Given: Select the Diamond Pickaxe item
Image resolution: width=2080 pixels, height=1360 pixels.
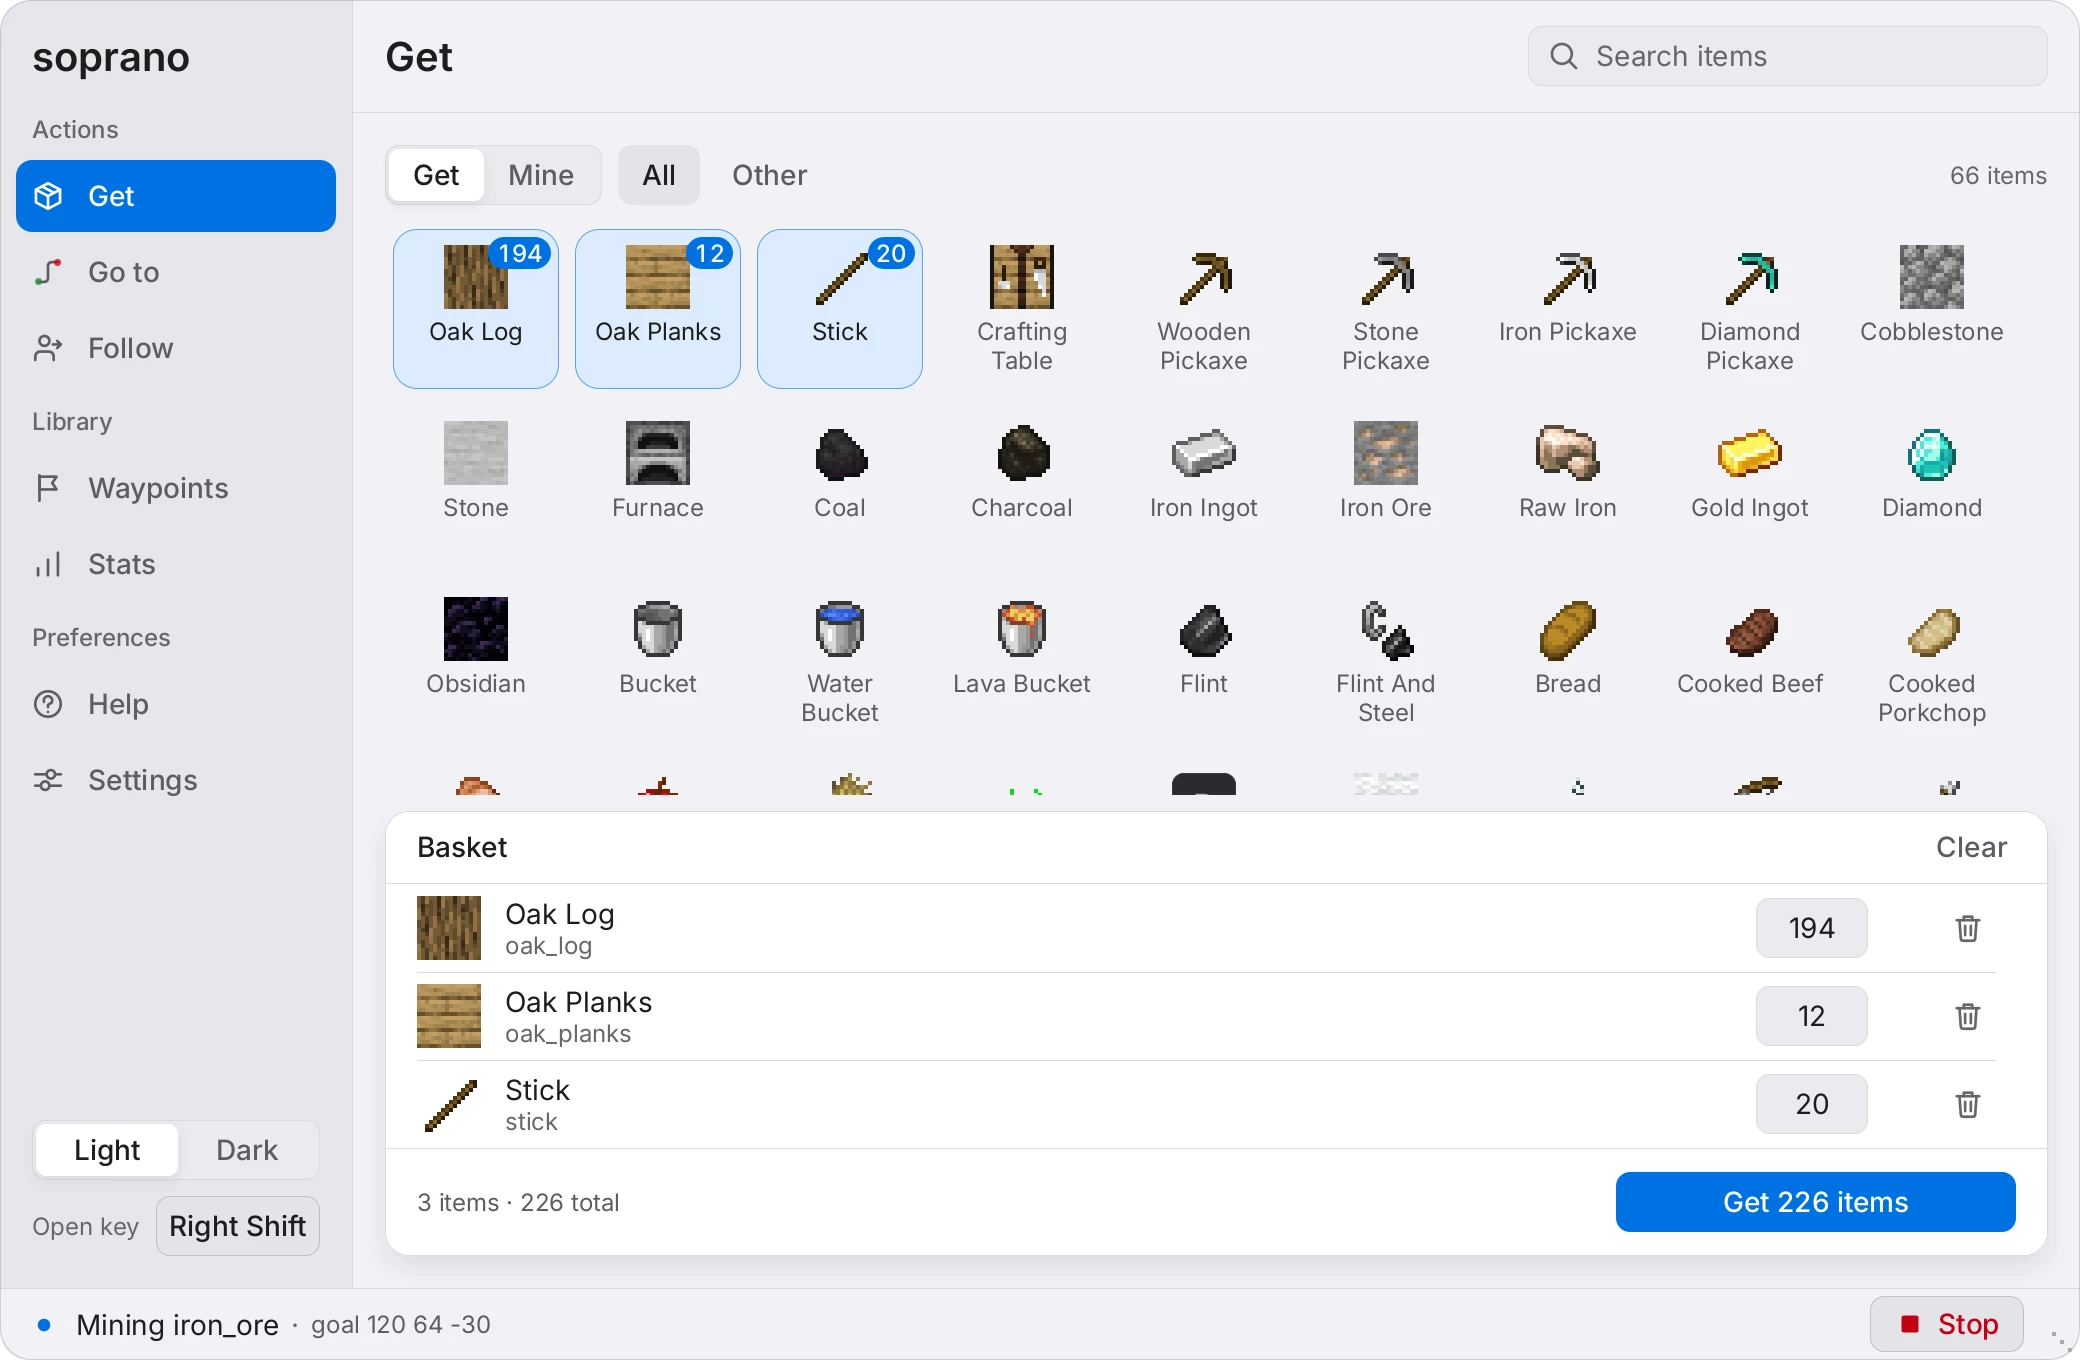Looking at the screenshot, I should click(x=1749, y=309).
